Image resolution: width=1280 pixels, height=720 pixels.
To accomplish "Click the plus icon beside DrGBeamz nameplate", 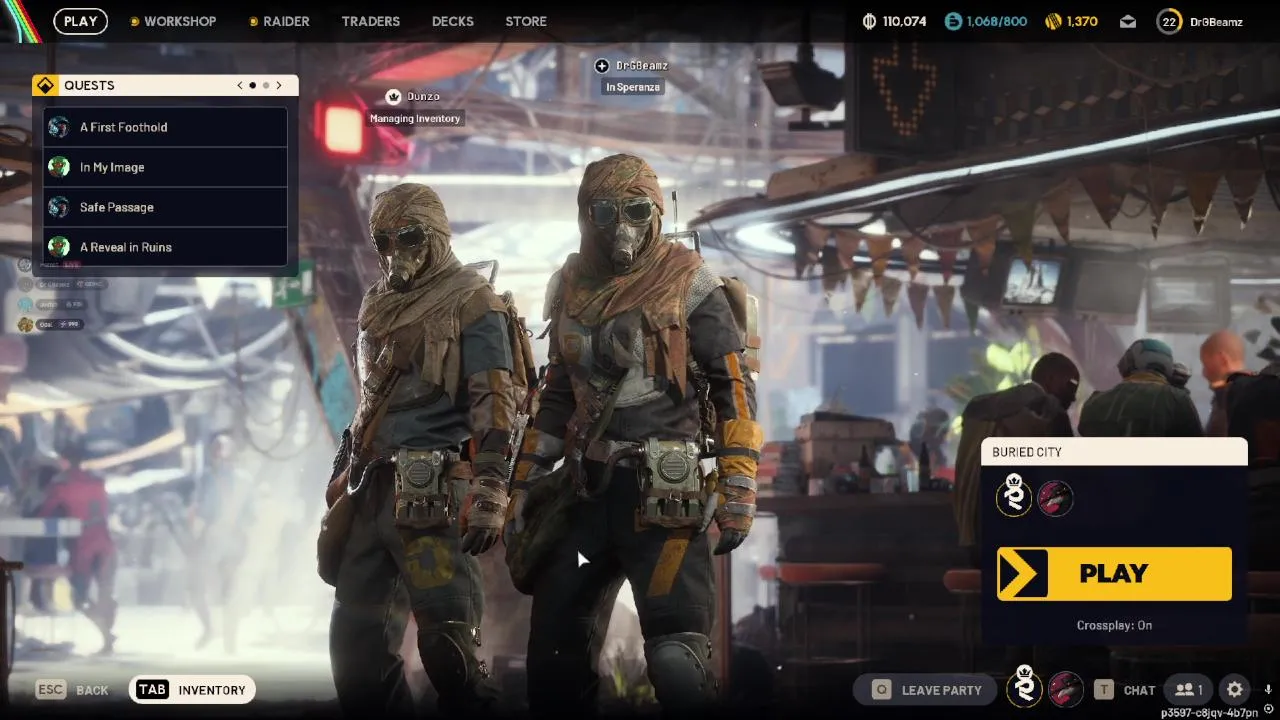I will (602, 66).
